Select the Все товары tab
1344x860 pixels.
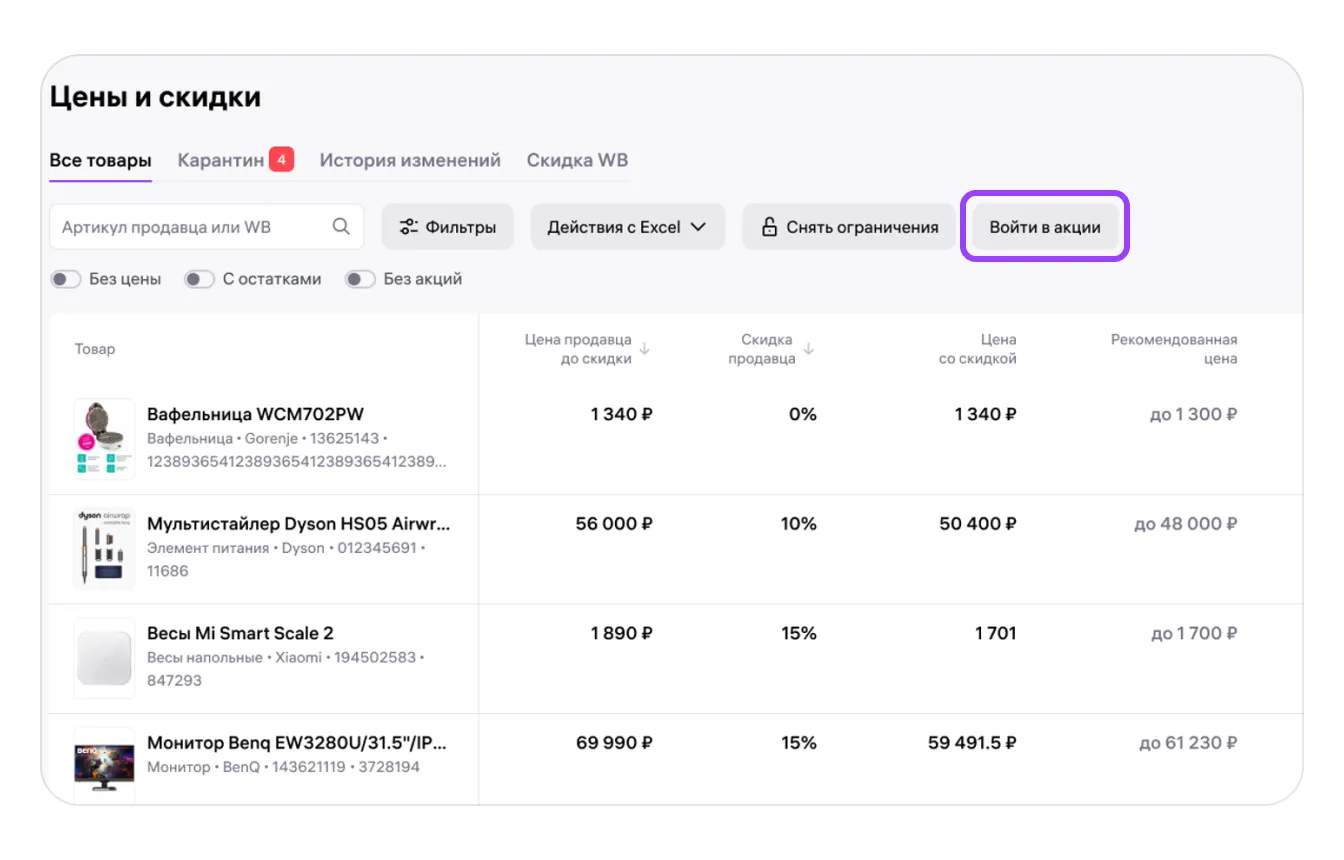[x=100, y=160]
